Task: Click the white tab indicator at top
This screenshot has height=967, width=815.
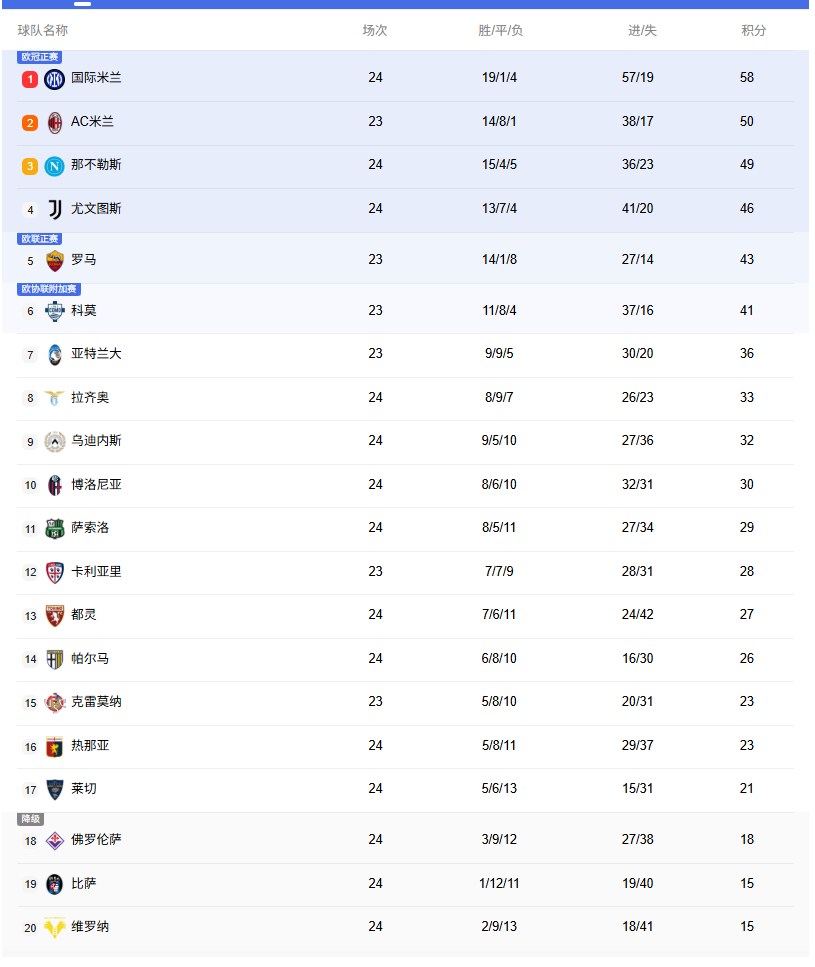Action: (83, 4)
